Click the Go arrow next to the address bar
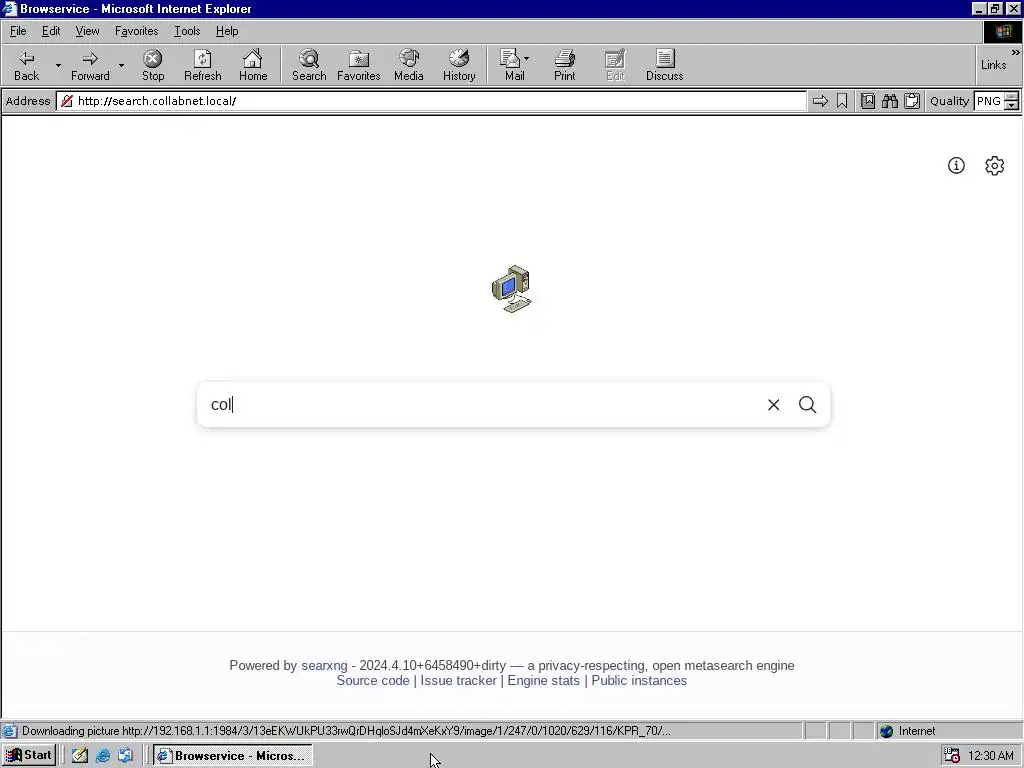Image resolution: width=1024 pixels, height=768 pixels. click(x=820, y=101)
